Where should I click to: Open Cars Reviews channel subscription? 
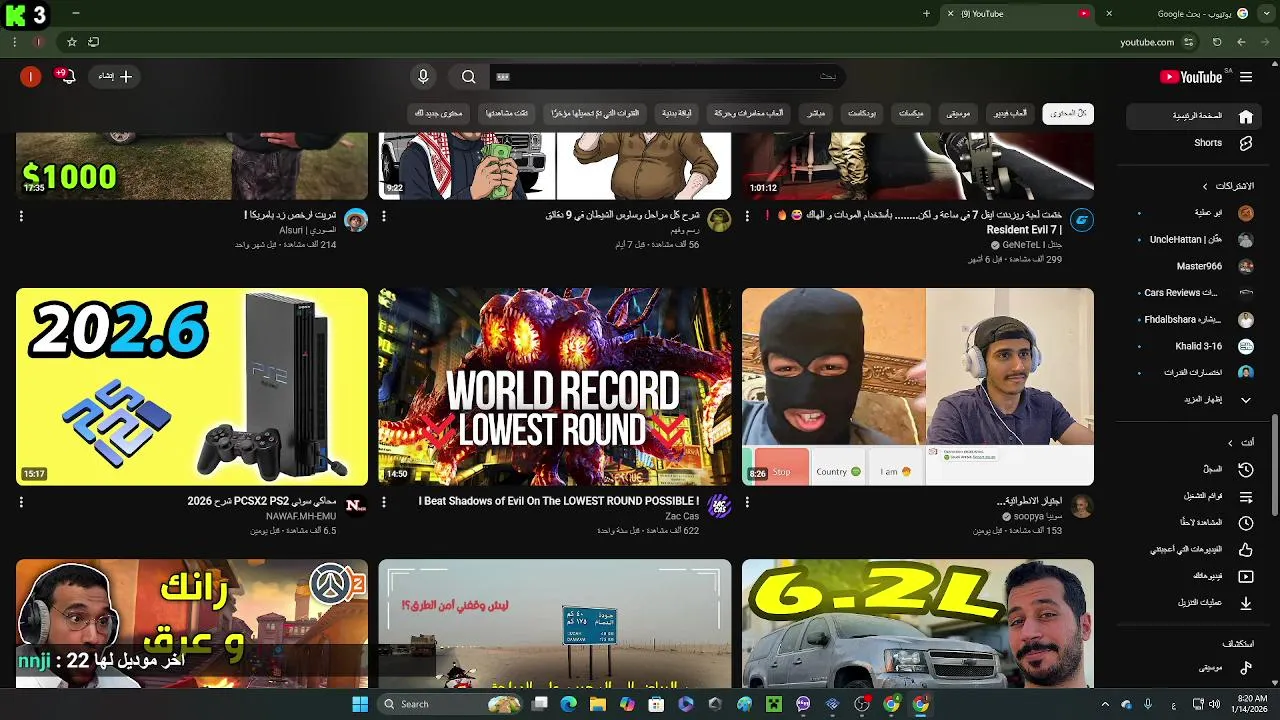click(1196, 293)
